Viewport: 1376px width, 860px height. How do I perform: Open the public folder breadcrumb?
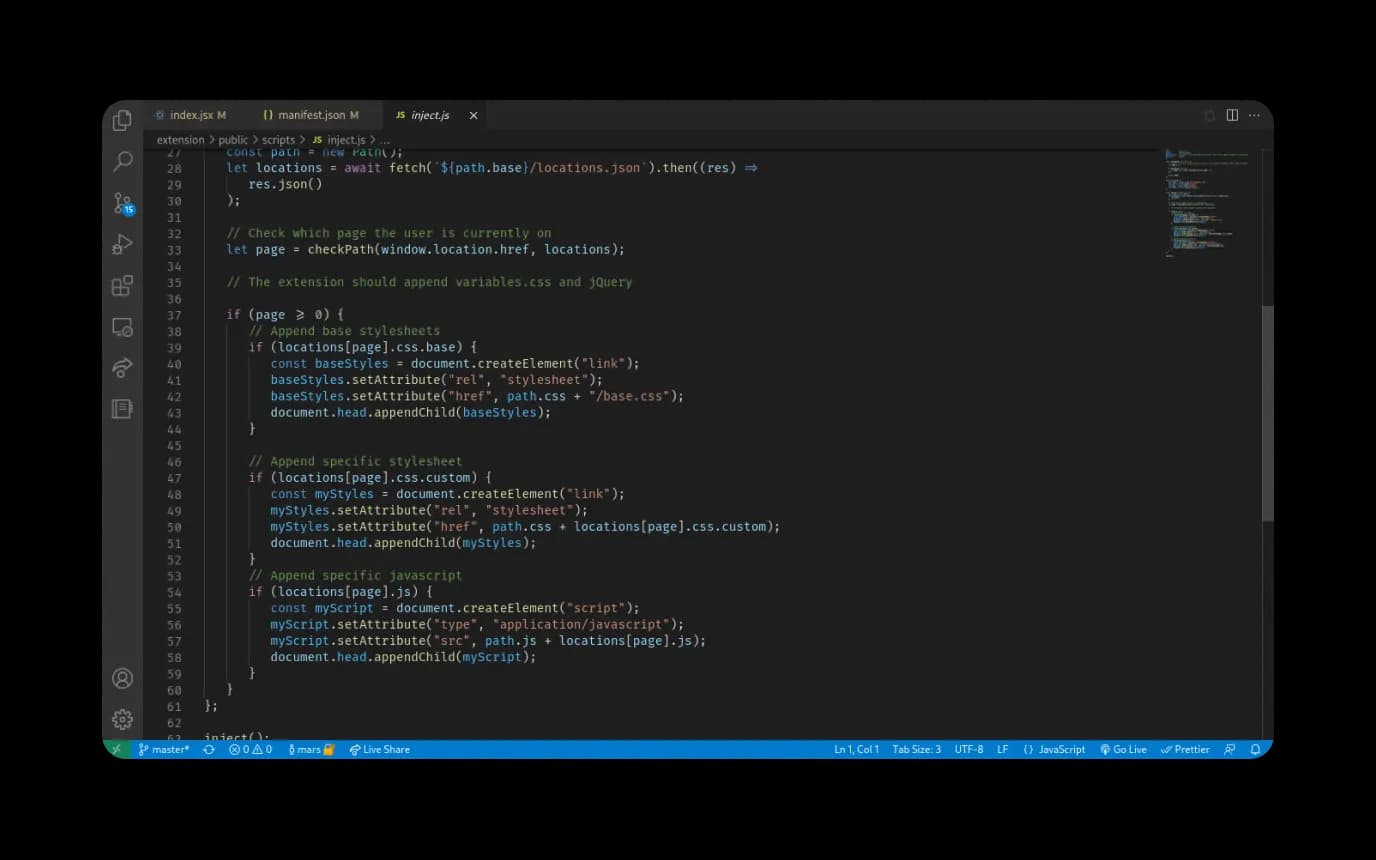coord(232,140)
